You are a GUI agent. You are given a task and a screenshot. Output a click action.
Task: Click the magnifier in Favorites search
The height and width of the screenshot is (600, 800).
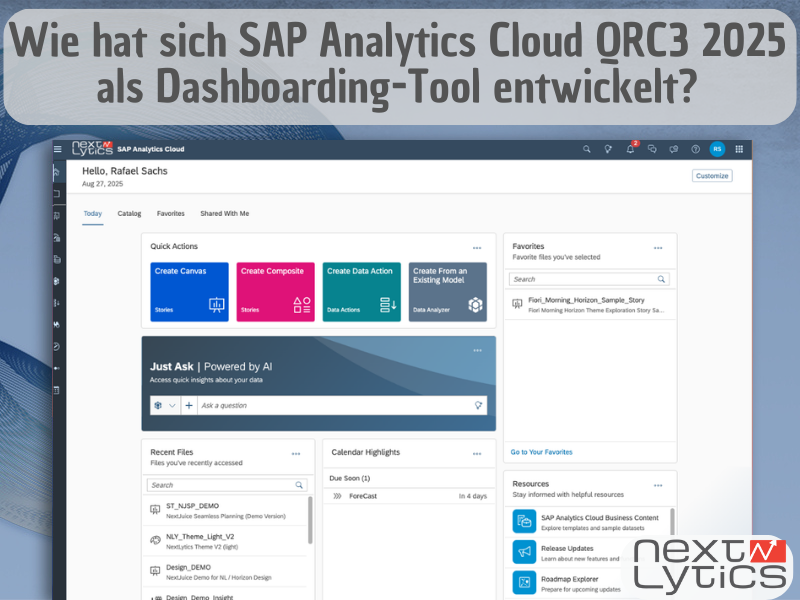click(661, 279)
